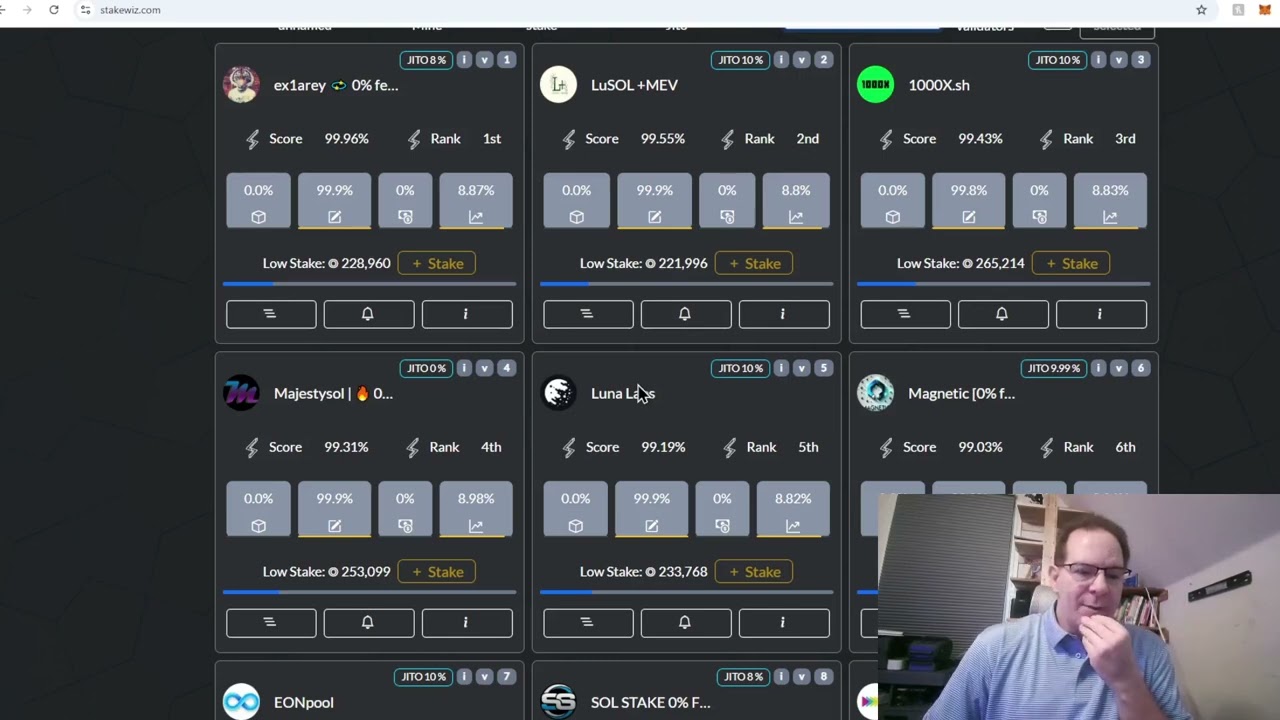Bookmark this page with the star icon
Viewport: 1280px width, 720px height.
(x=1201, y=10)
